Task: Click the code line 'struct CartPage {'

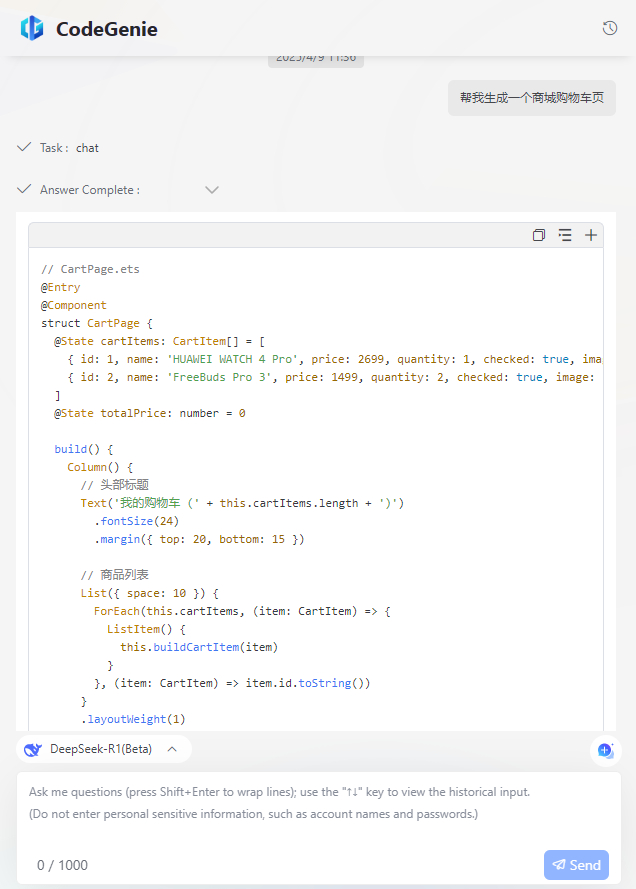Action: 96,323
